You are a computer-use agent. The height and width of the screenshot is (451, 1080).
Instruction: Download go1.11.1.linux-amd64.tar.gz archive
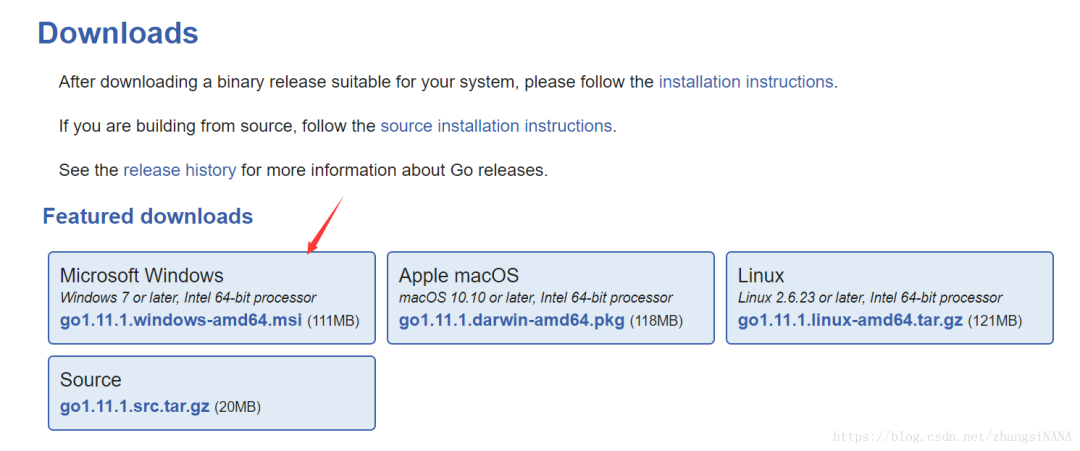850,321
